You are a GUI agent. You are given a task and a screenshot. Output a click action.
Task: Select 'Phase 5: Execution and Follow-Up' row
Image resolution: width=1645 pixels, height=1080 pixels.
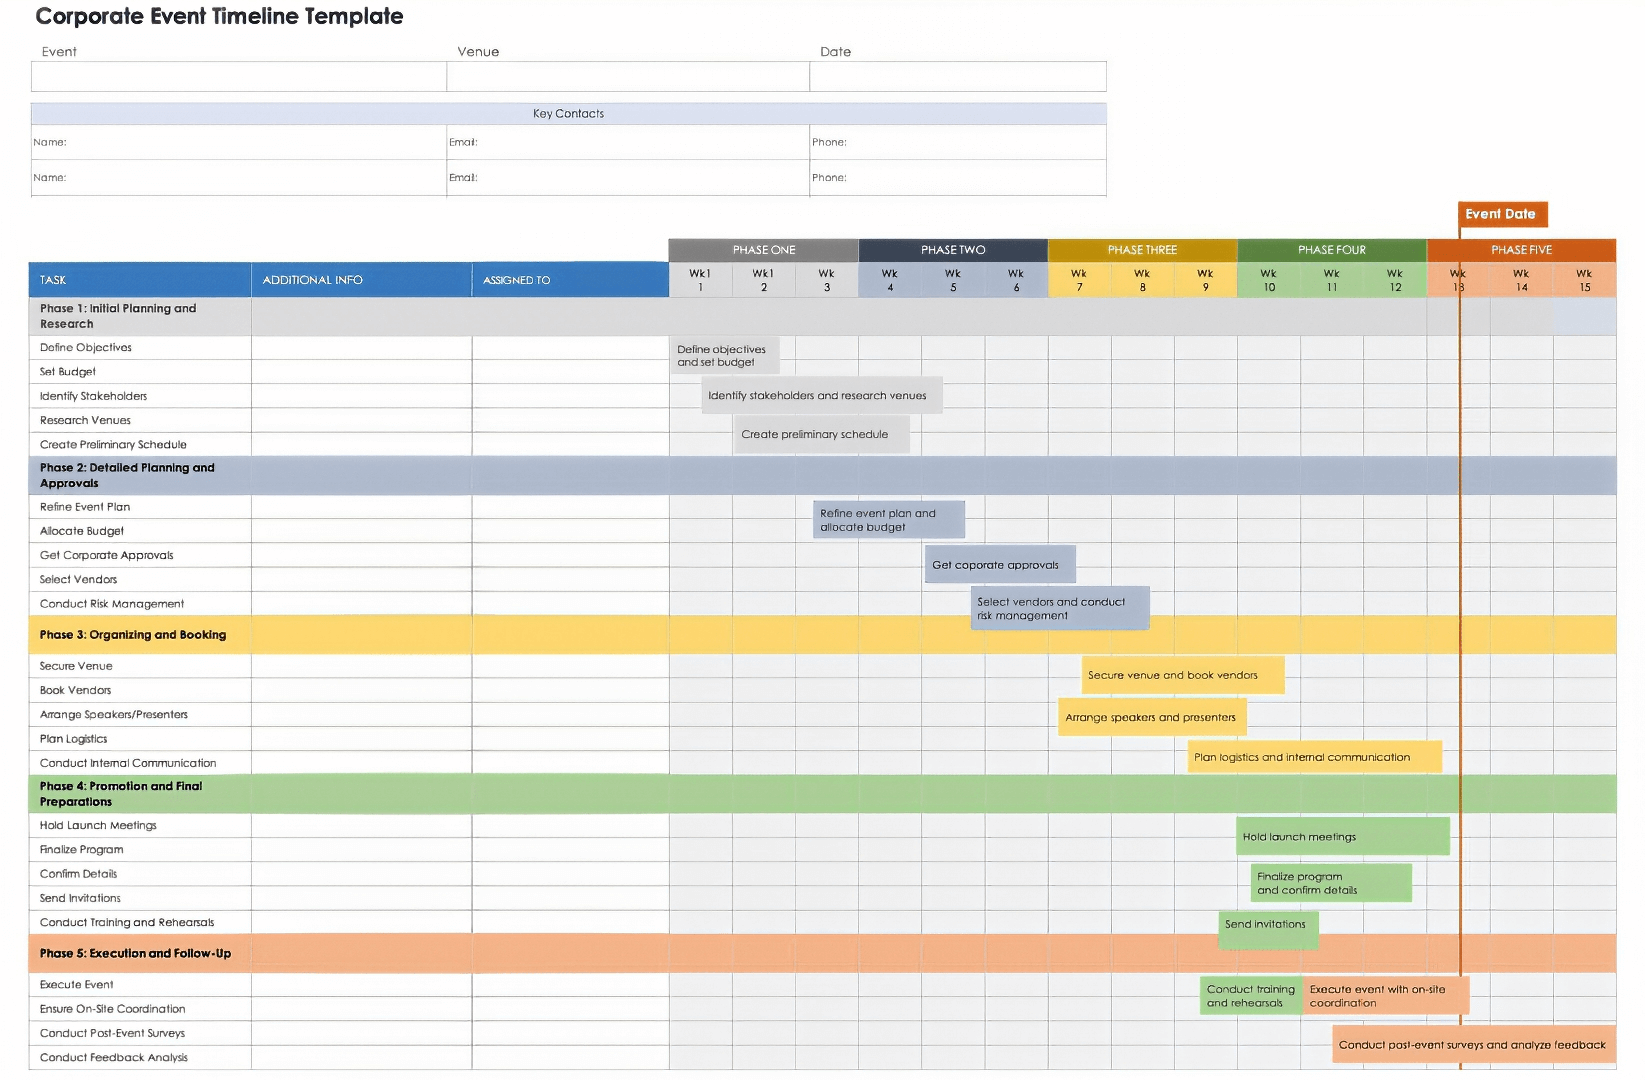click(x=822, y=953)
